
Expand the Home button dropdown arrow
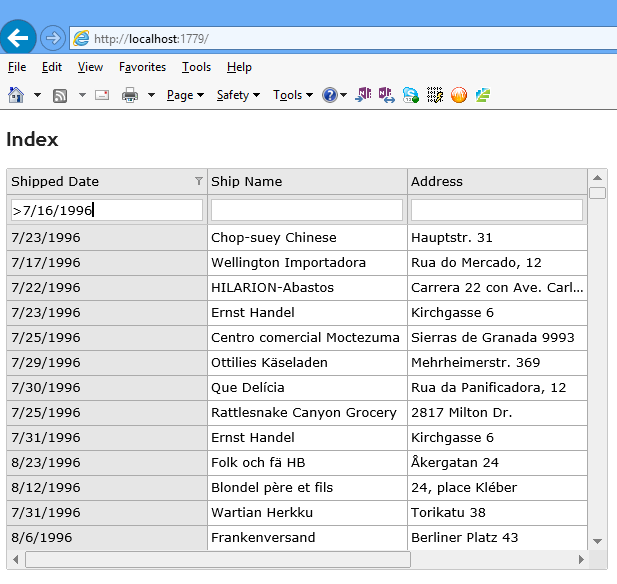(x=37, y=95)
